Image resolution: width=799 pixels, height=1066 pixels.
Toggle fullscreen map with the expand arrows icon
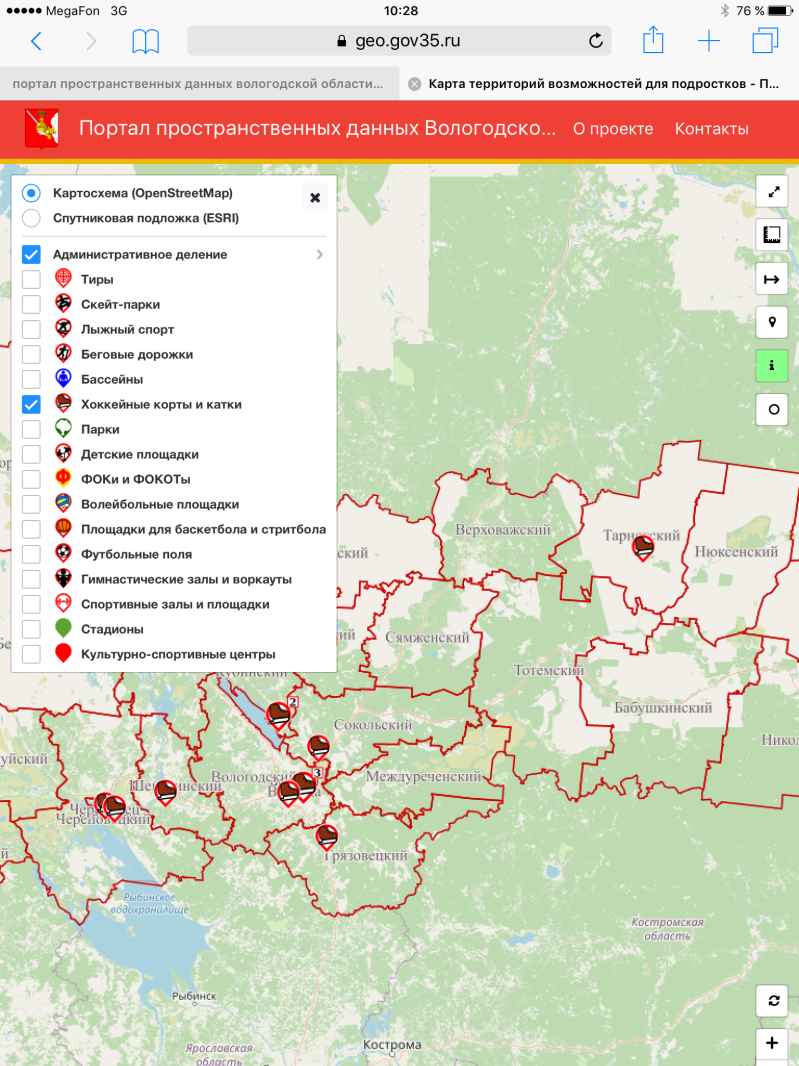[772, 191]
